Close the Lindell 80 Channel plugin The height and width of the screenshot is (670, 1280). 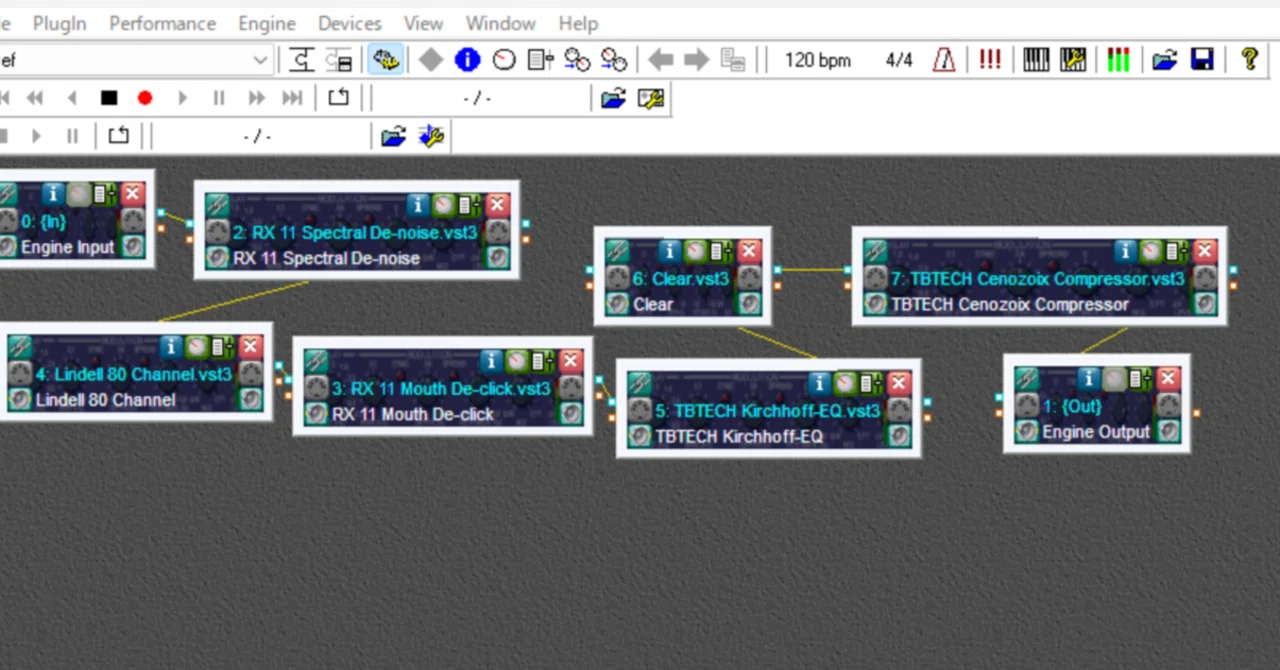coord(250,347)
